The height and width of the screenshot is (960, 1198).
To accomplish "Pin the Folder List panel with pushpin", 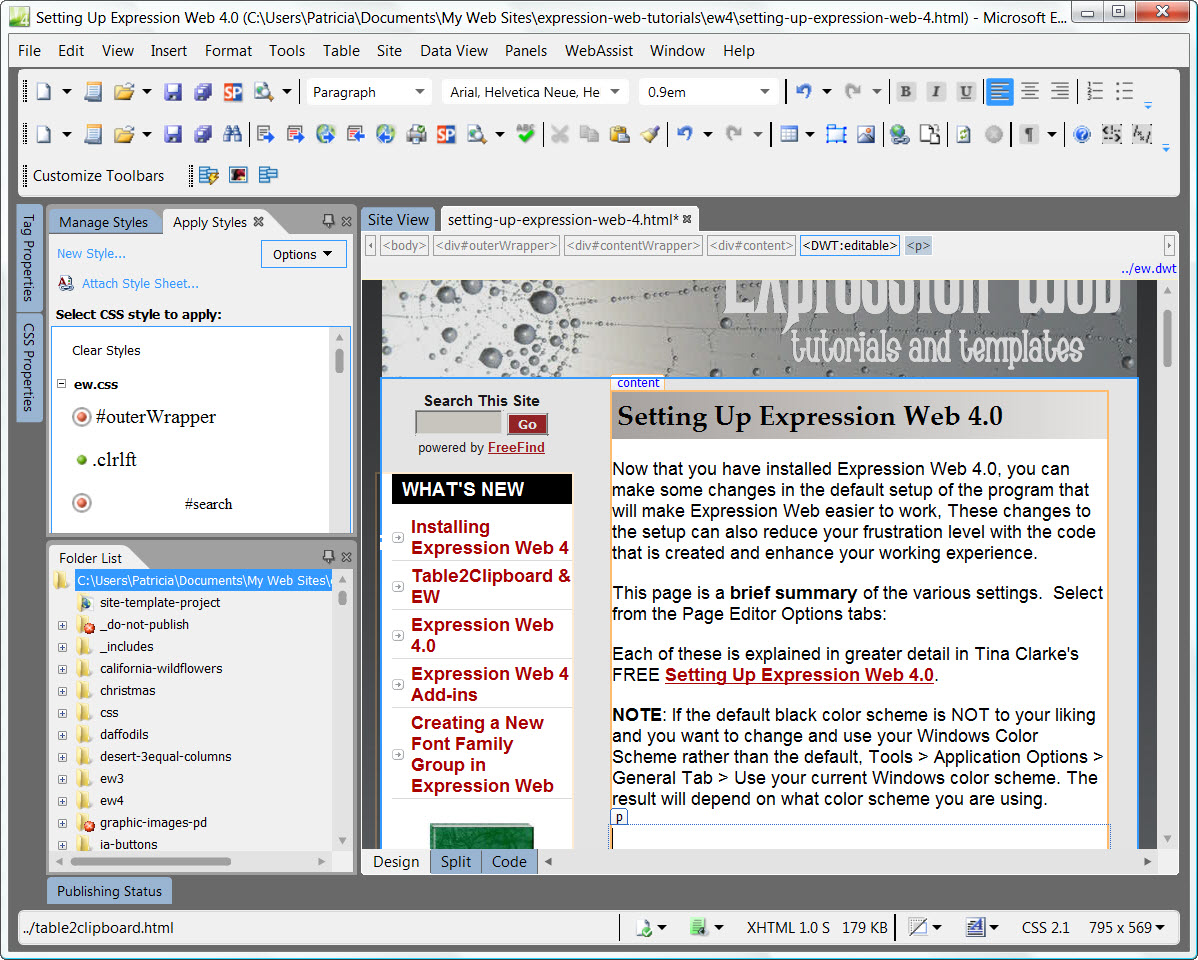I will [329, 557].
